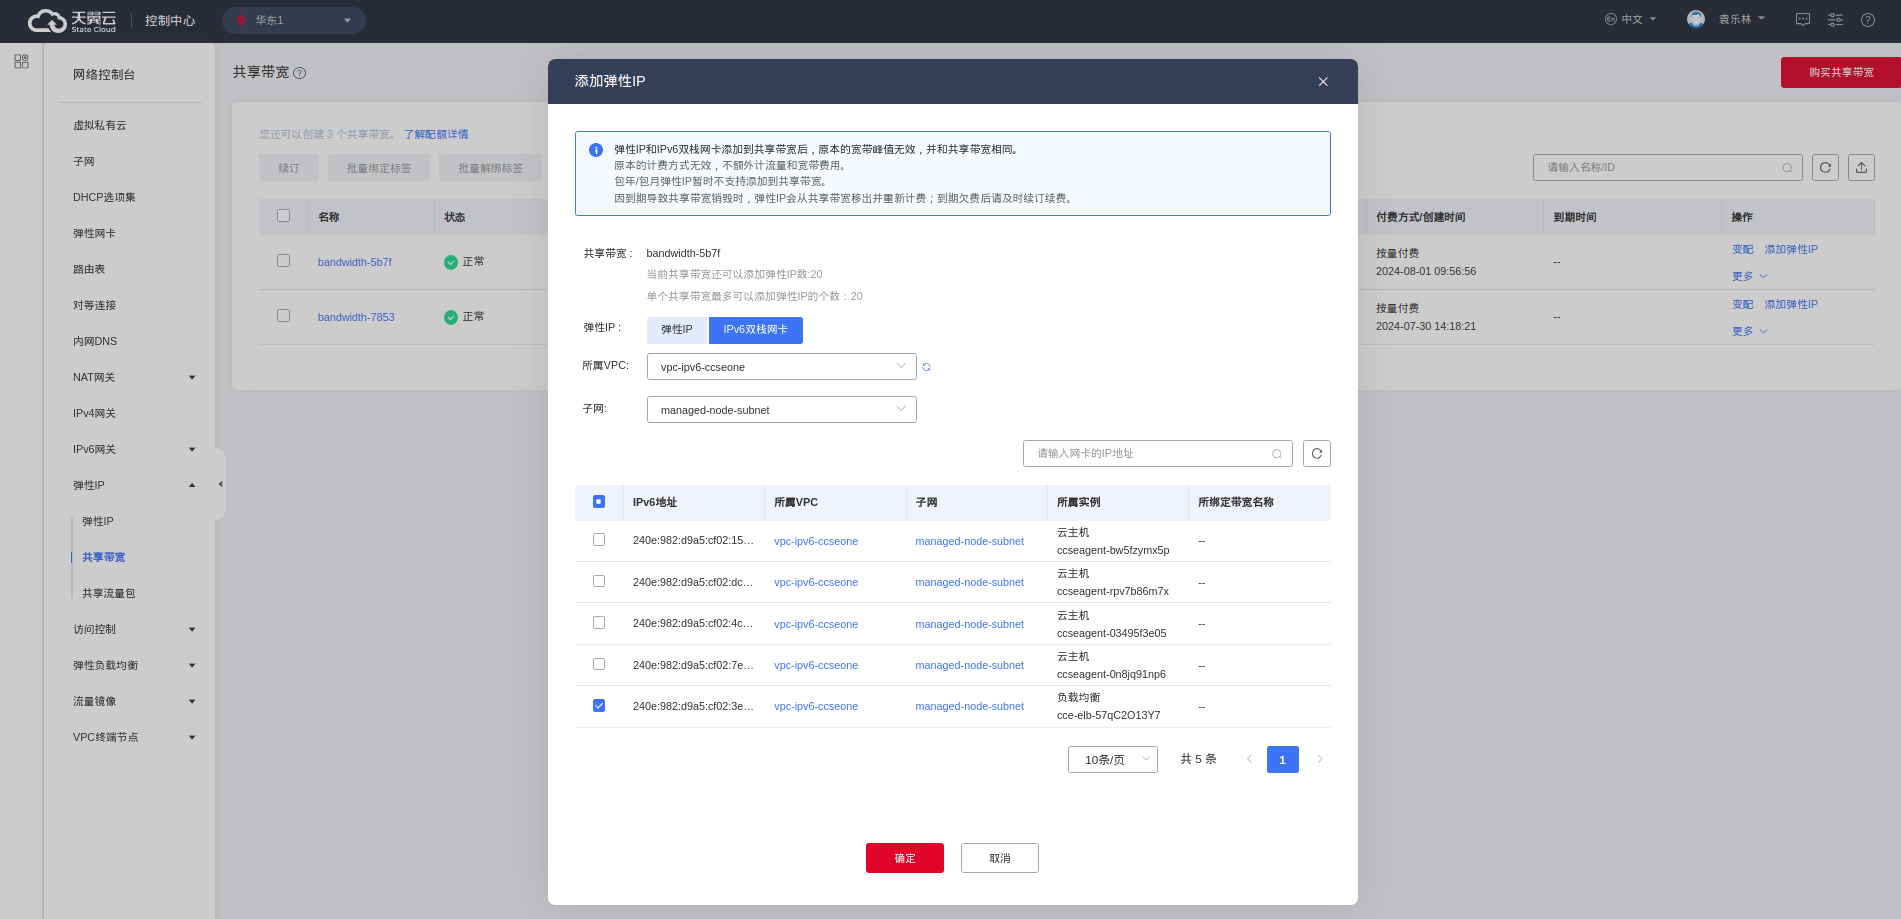Image resolution: width=1901 pixels, height=919 pixels.
Task: Select 共享流量包 in the sidebar
Action: [x=109, y=593]
